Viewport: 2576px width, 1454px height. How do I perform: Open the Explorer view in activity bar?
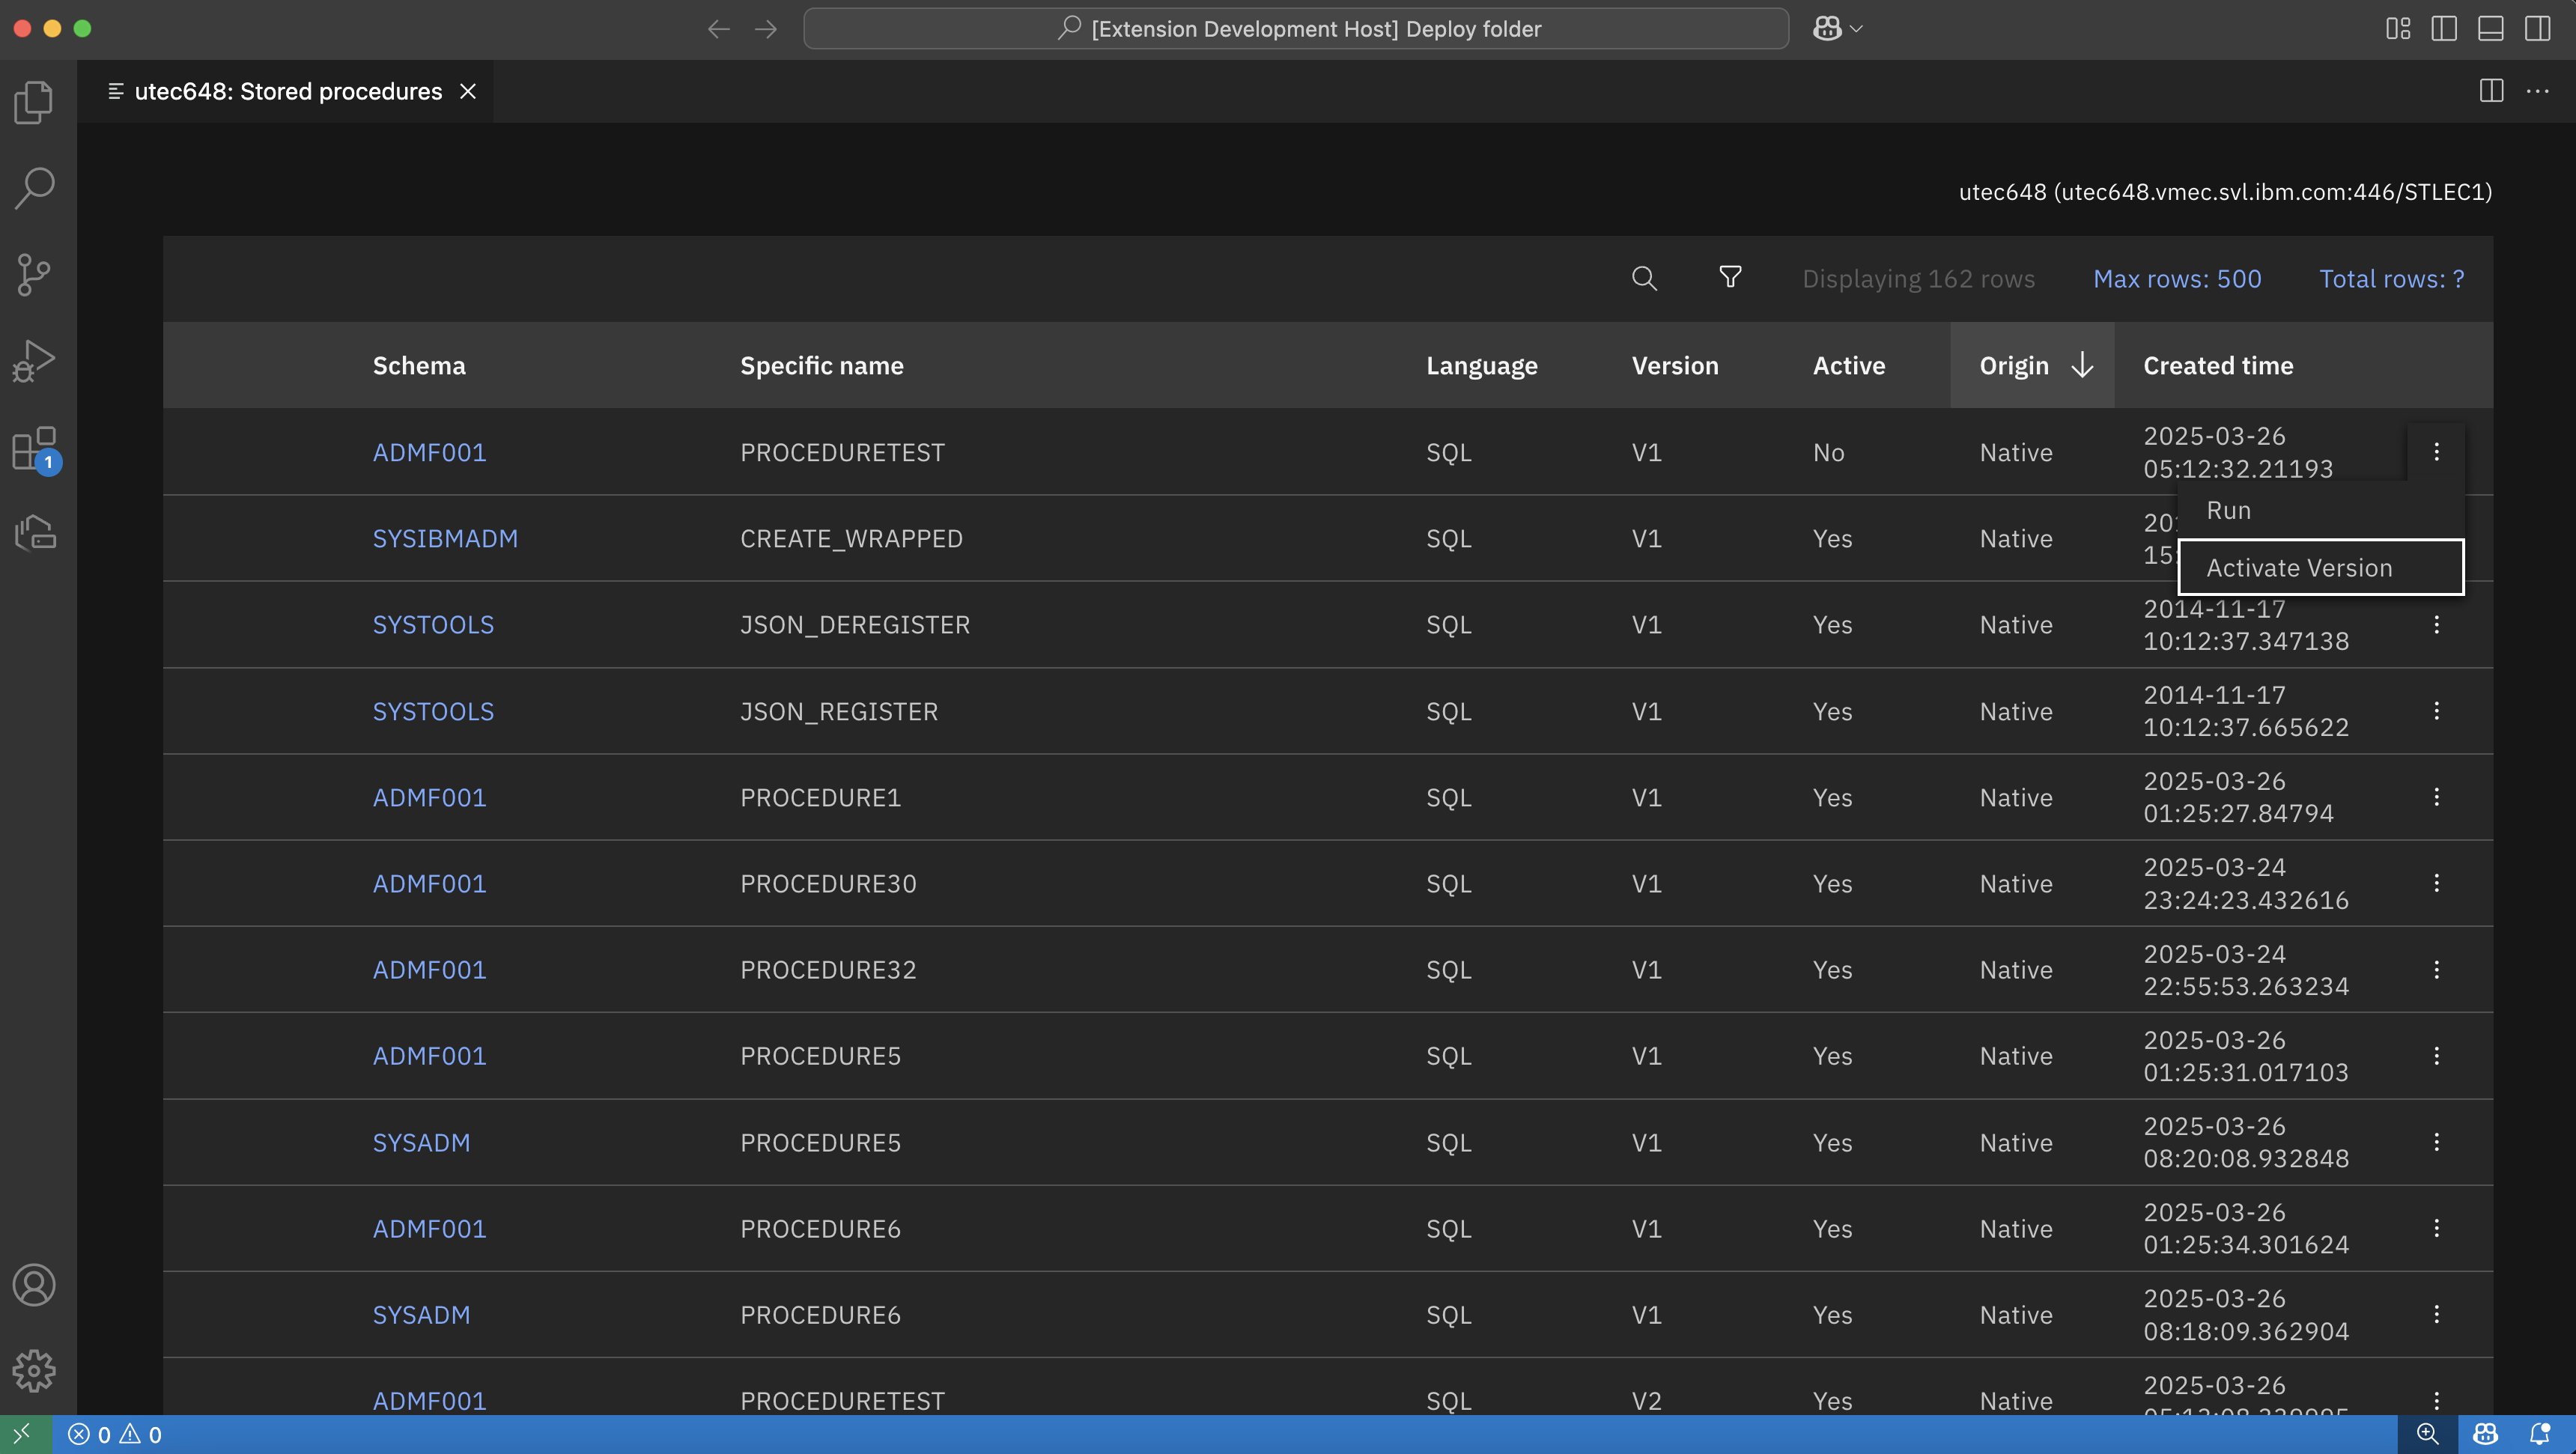[34, 102]
